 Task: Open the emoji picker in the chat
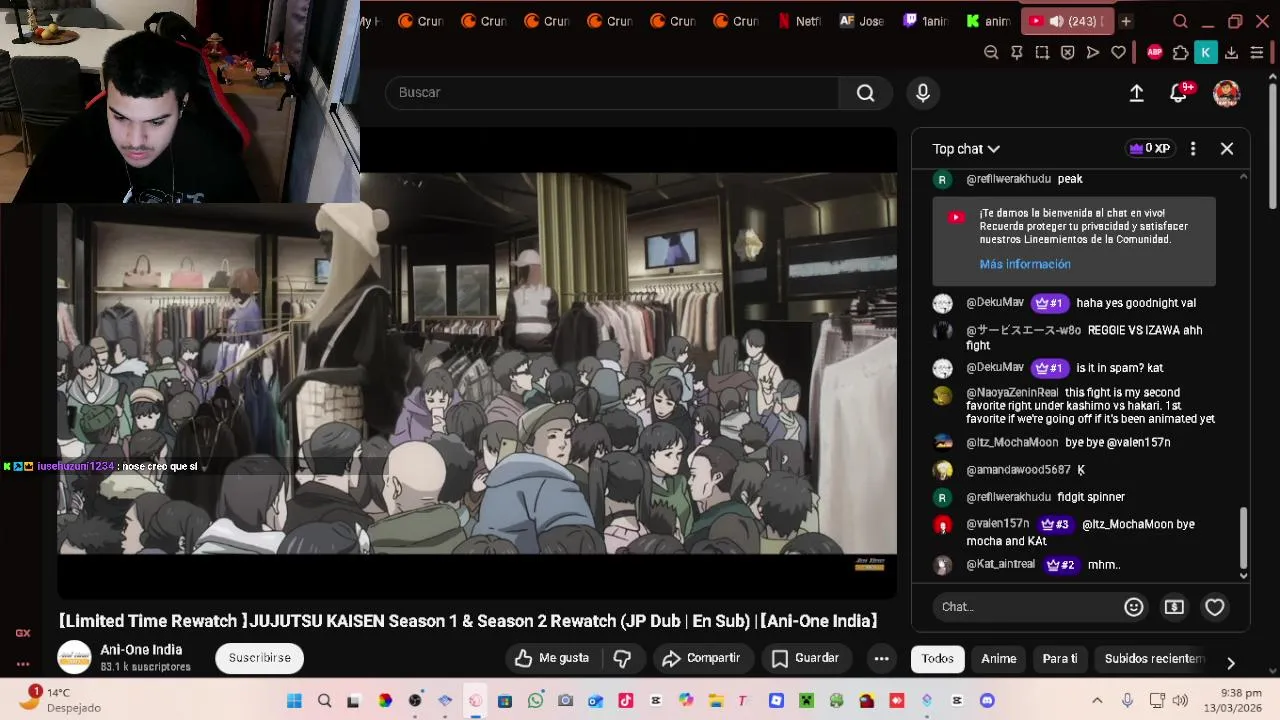tap(1134, 607)
